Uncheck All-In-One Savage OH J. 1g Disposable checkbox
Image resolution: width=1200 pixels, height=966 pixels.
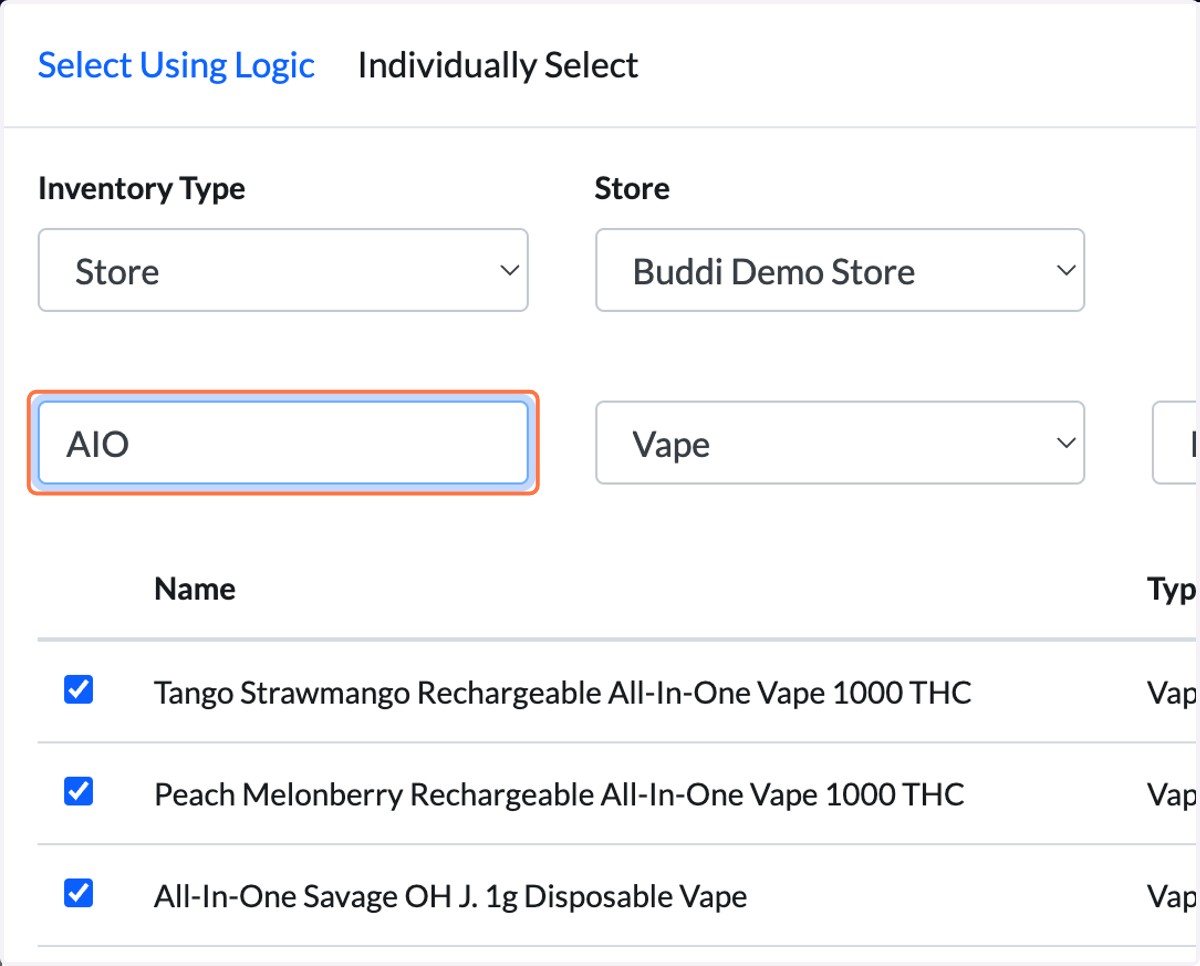[x=78, y=893]
